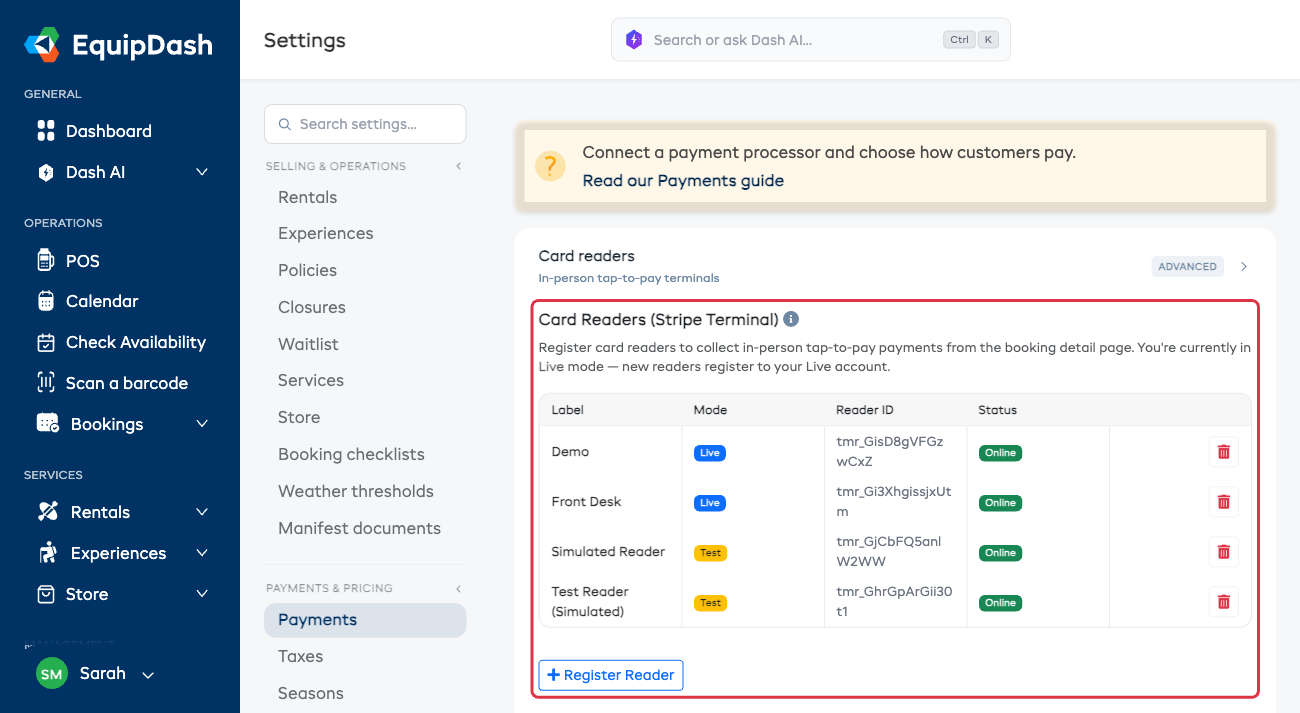Focus the Search settings field
1300x713 pixels.
point(365,124)
